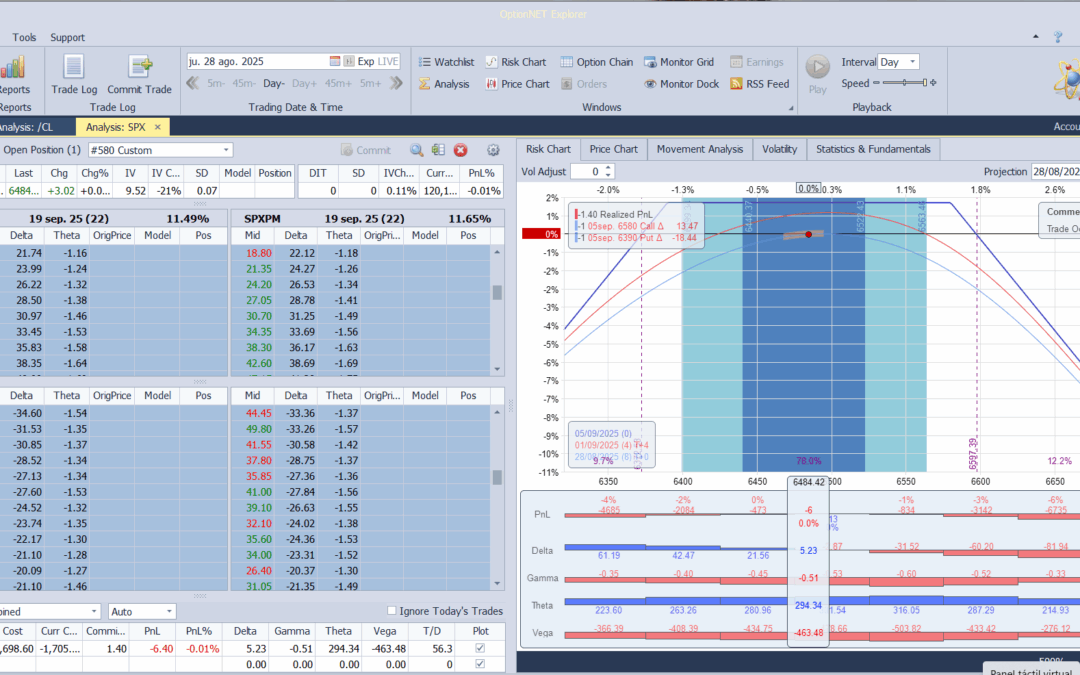1080x675 pixels.
Task: Open the Monitor Dock window
Action: tap(681, 84)
